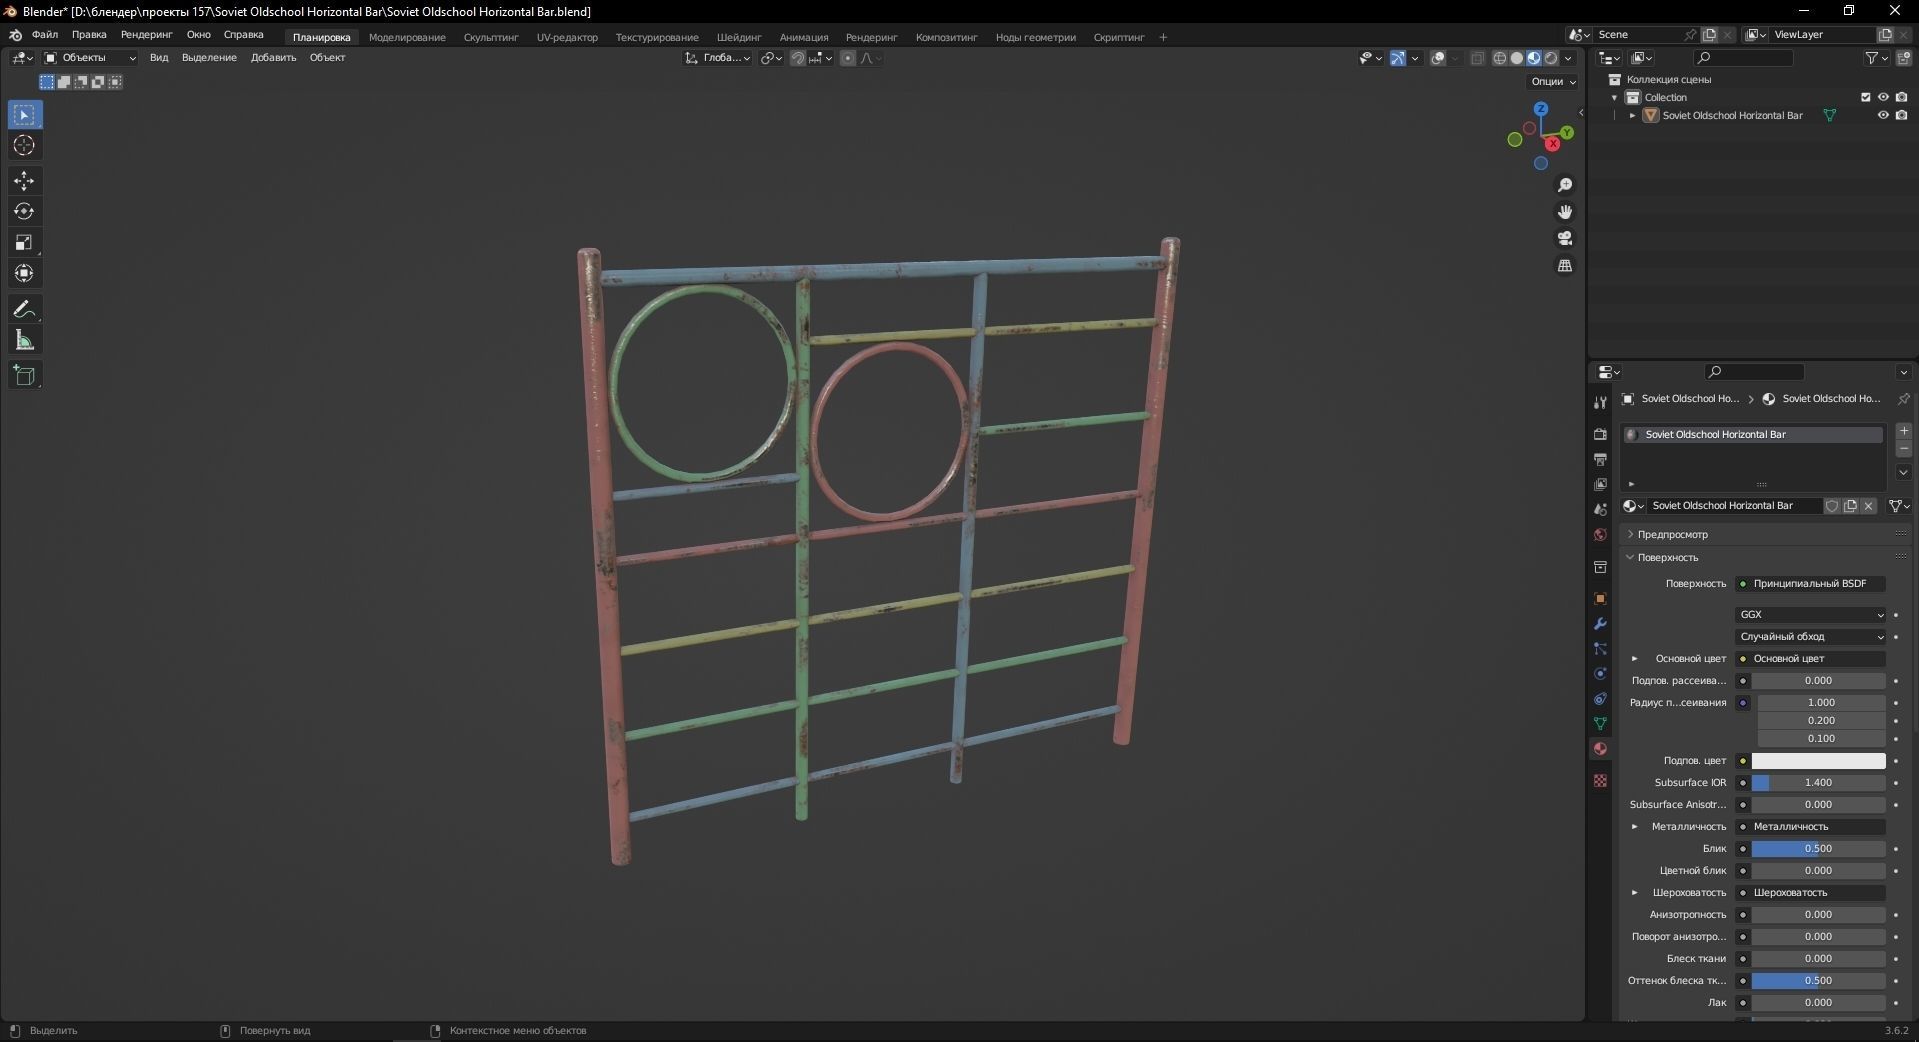Image resolution: width=1919 pixels, height=1042 pixels.
Task: Uncheck the Collection exclude checkbox
Action: [x=1865, y=97]
